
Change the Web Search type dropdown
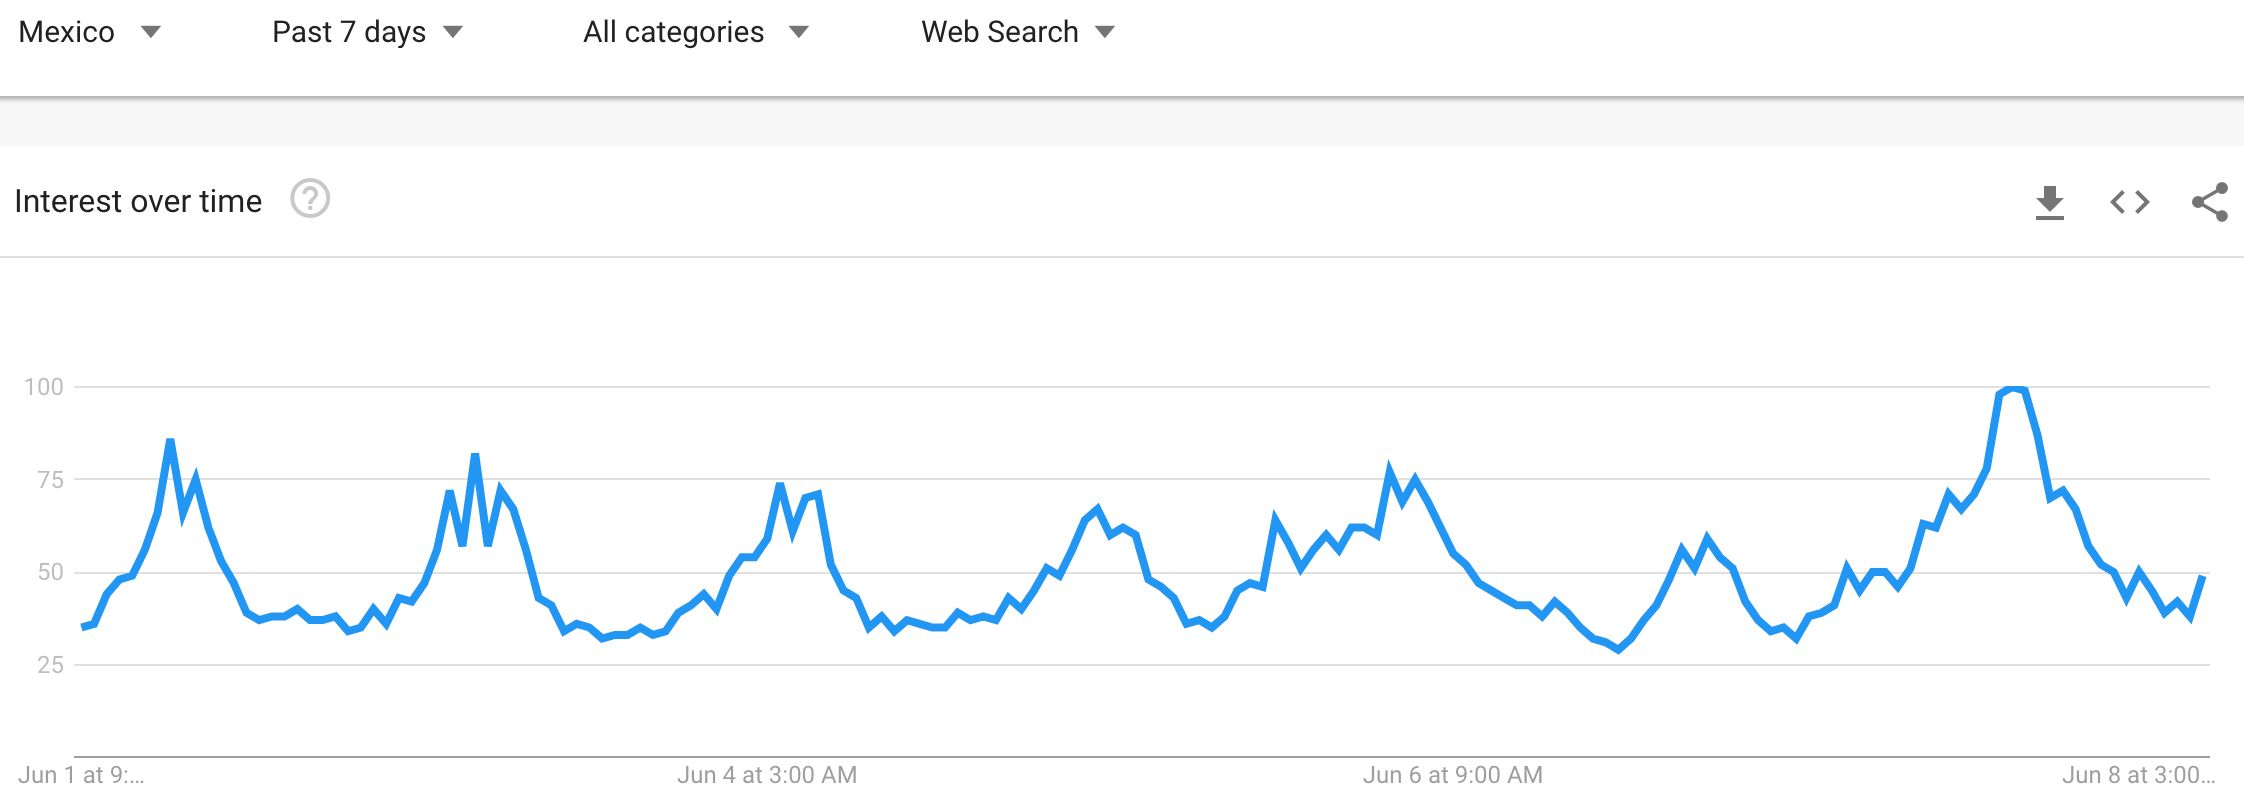tap(1018, 32)
